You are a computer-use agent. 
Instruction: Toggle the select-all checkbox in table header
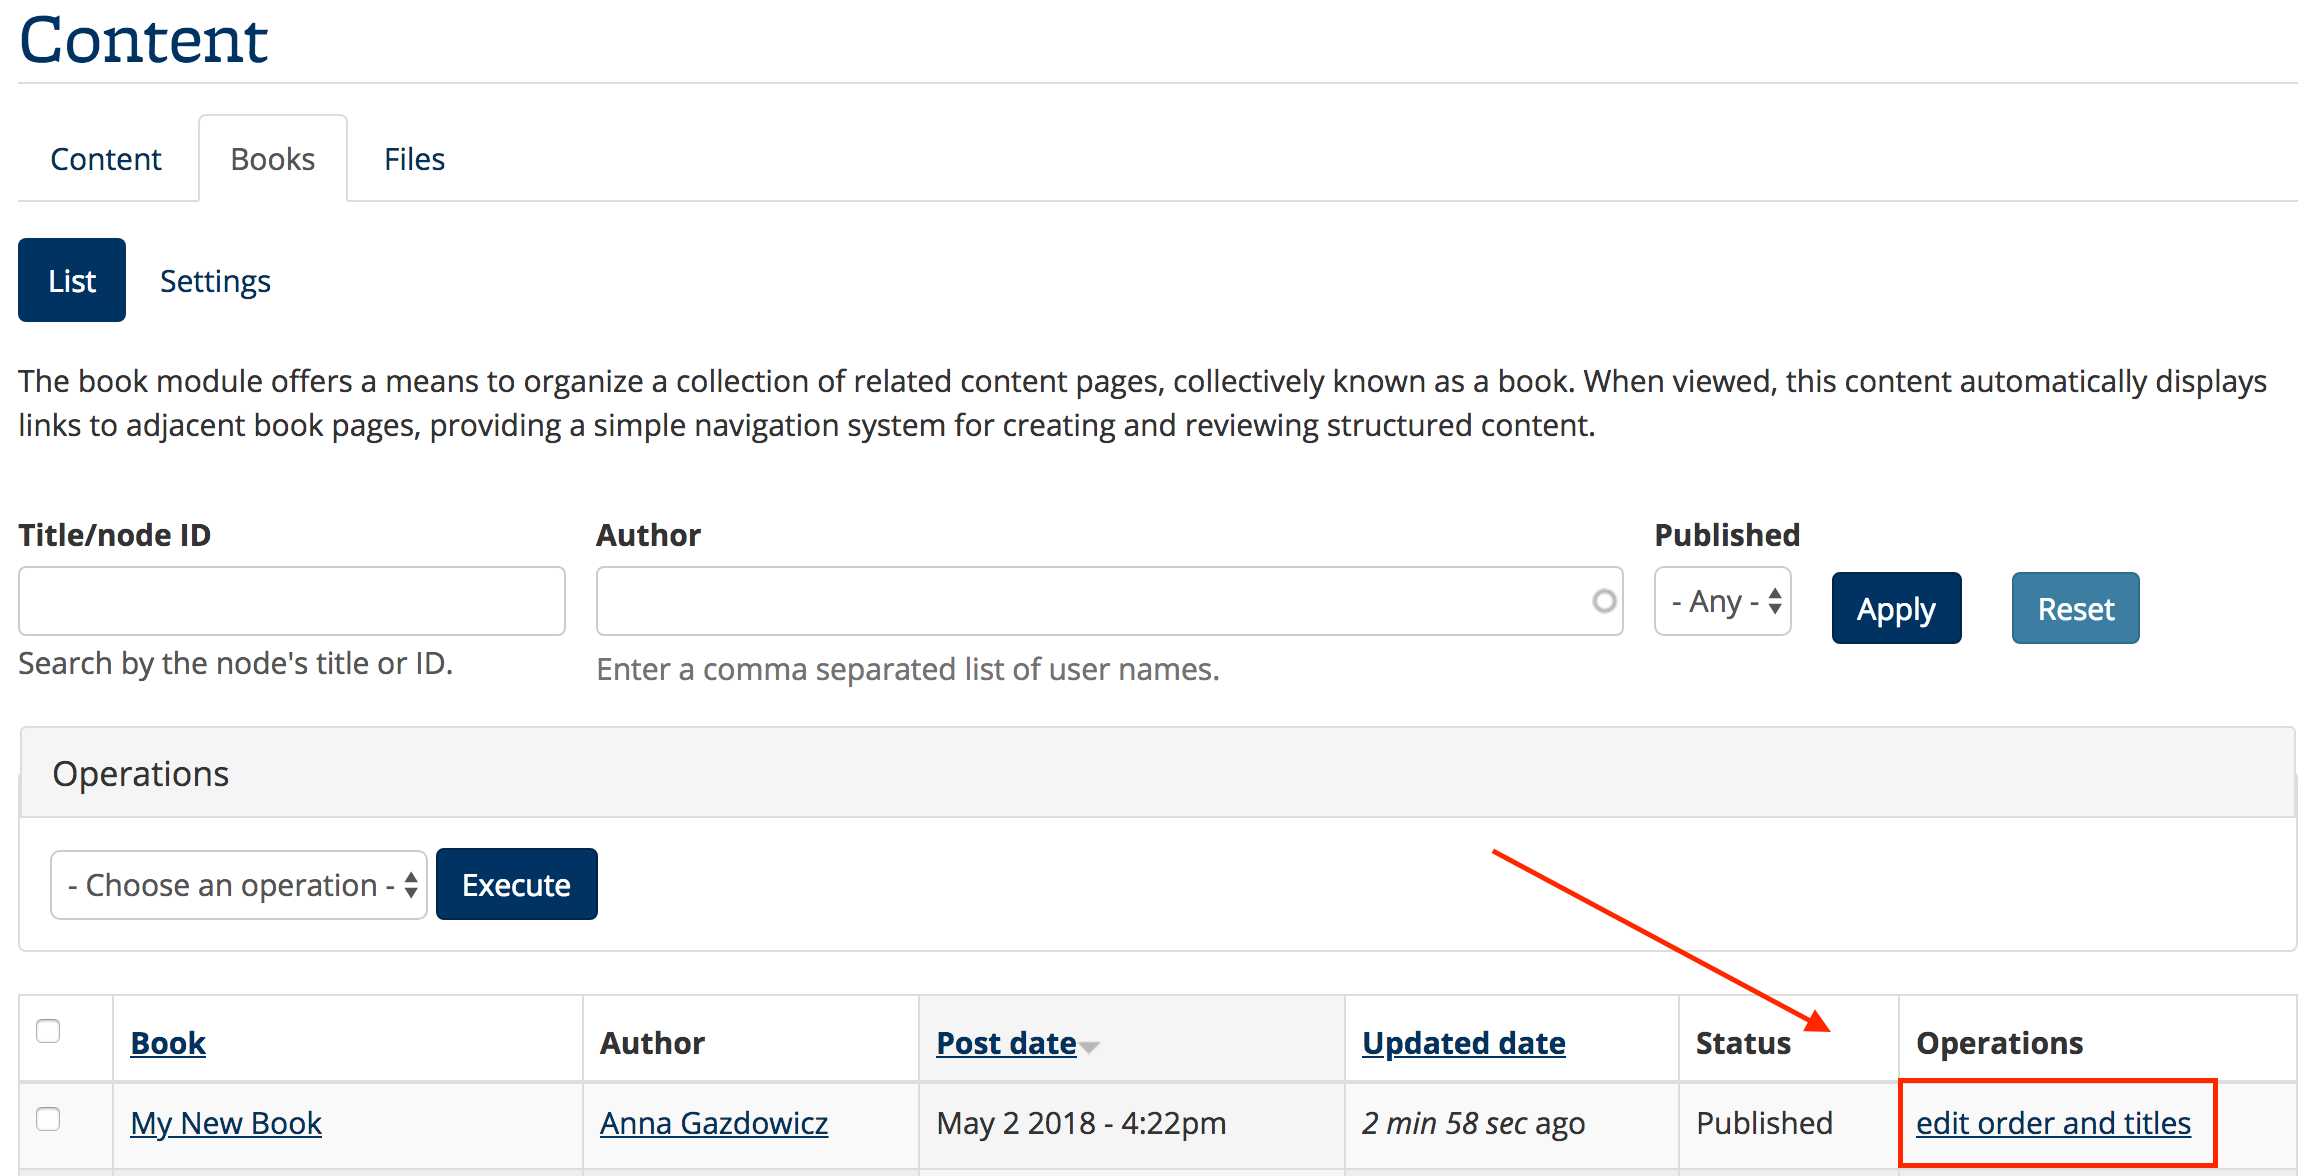tap(48, 1031)
